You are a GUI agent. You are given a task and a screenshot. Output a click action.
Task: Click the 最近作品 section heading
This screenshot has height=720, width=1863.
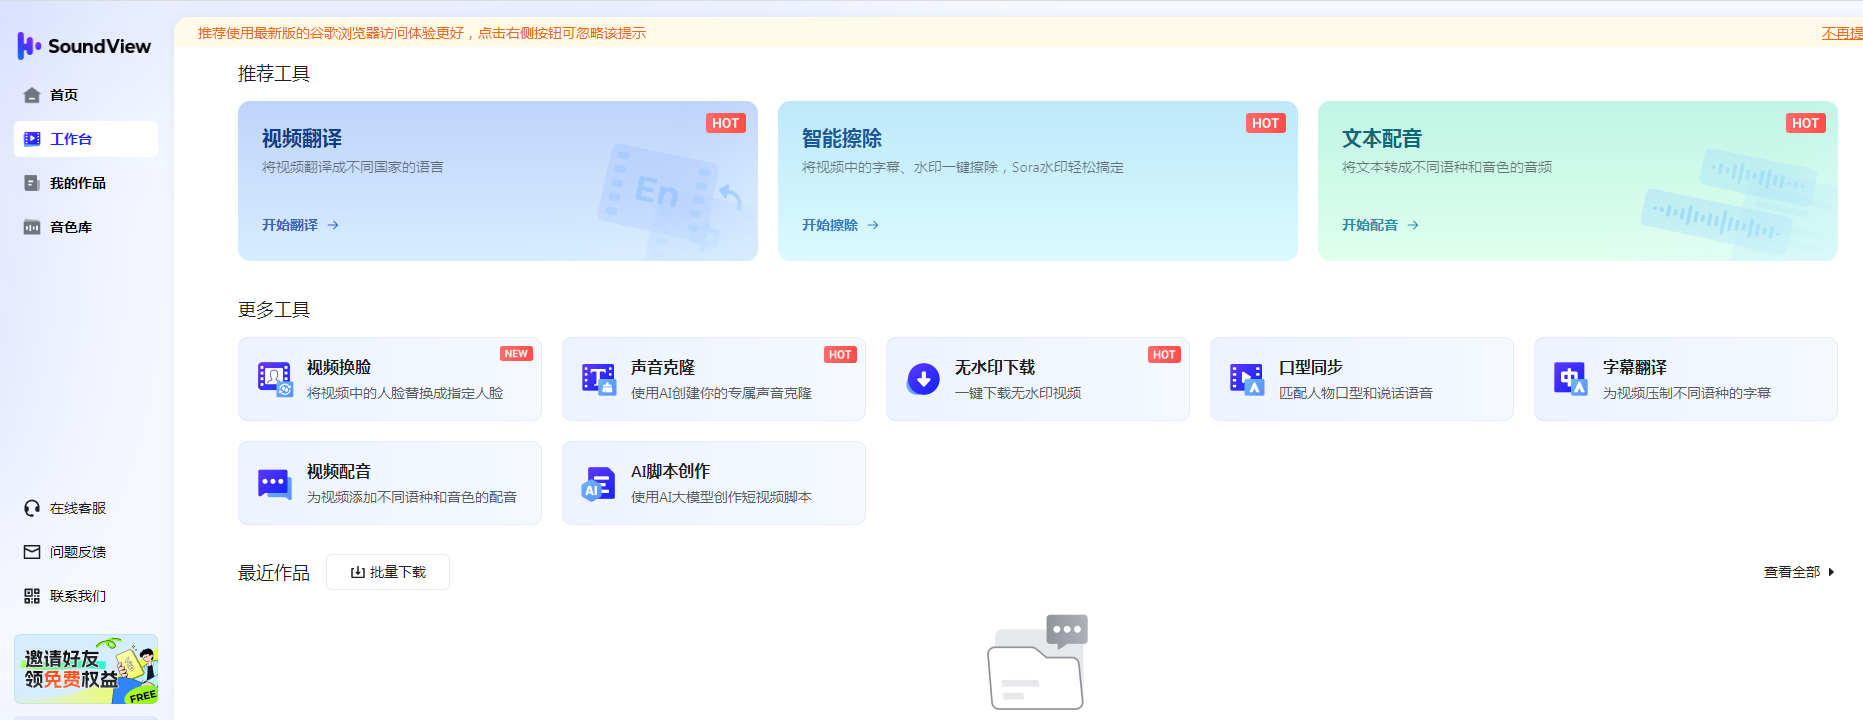[x=274, y=573]
